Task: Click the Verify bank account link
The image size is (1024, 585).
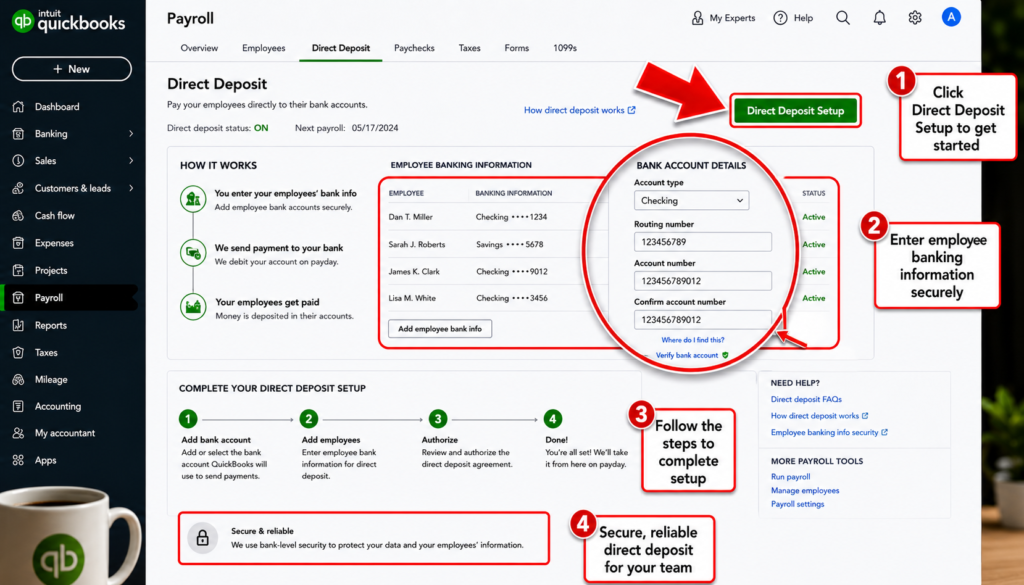Action: 692,355
